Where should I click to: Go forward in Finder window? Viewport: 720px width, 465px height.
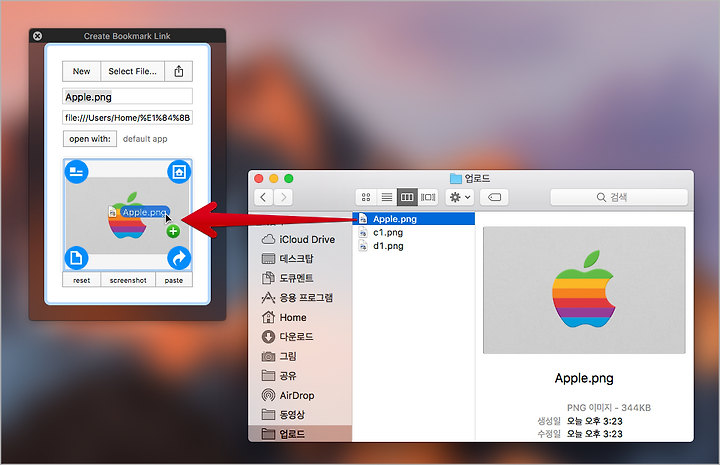tap(283, 197)
